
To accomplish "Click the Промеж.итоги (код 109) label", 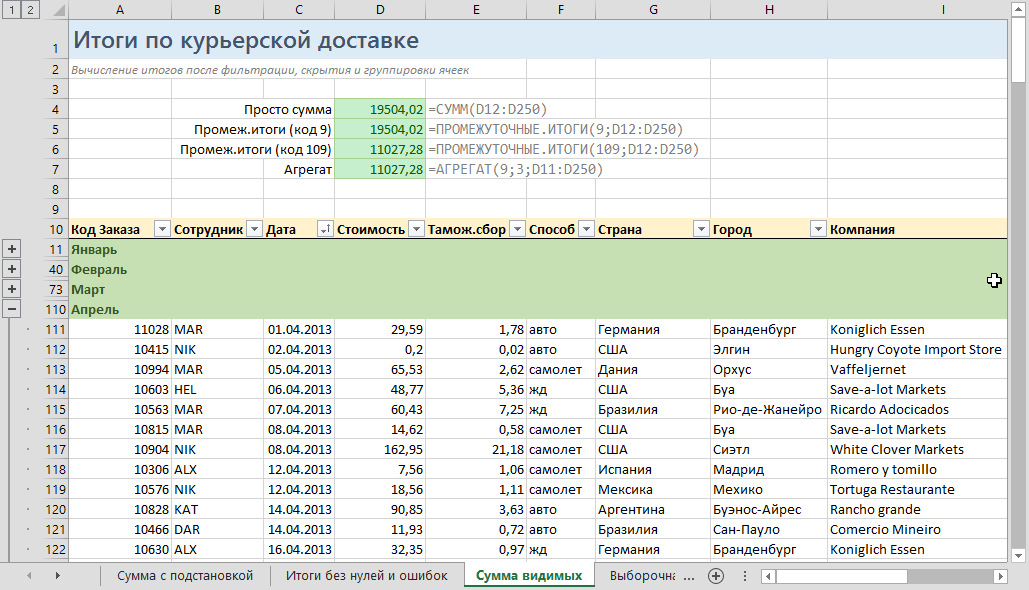I will point(256,150).
